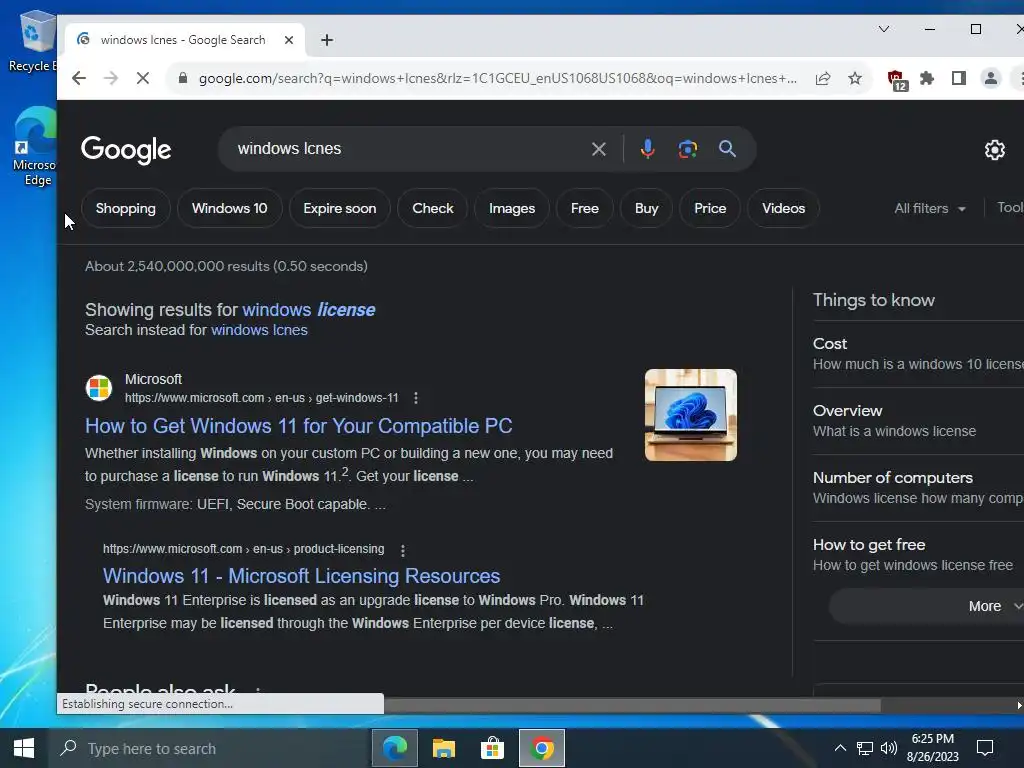Click the Microsoft favicon of first result
This screenshot has height=768, width=1024.
(99, 387)
